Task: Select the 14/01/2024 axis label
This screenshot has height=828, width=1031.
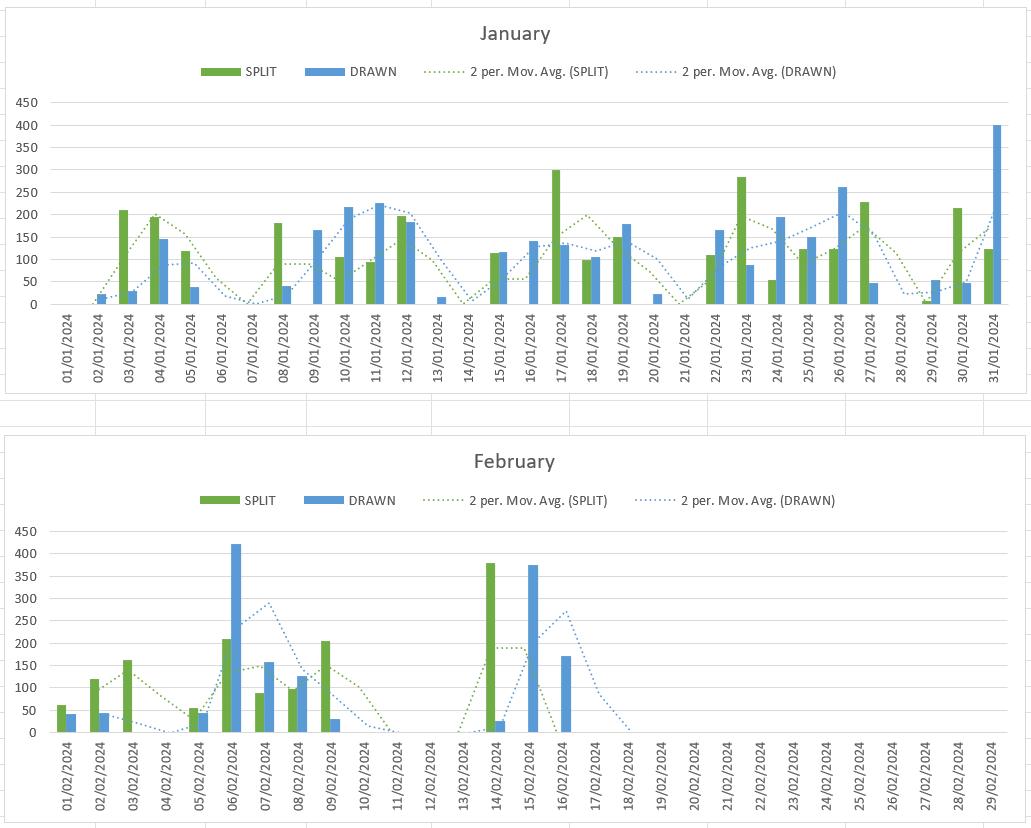Action: (x=469, y=348)
